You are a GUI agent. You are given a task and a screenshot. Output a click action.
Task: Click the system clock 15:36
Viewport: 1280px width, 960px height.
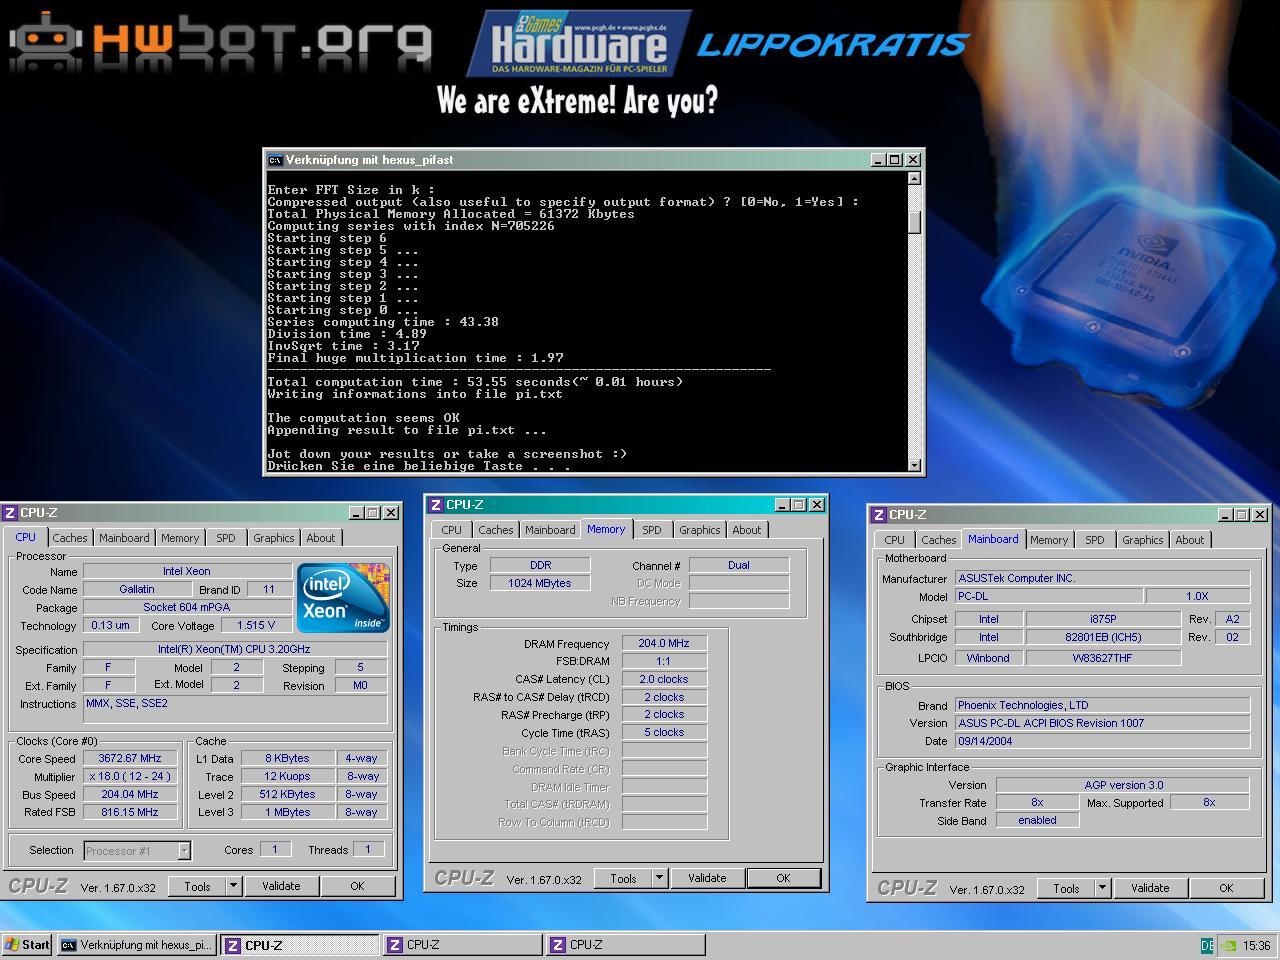(1257, 945)
